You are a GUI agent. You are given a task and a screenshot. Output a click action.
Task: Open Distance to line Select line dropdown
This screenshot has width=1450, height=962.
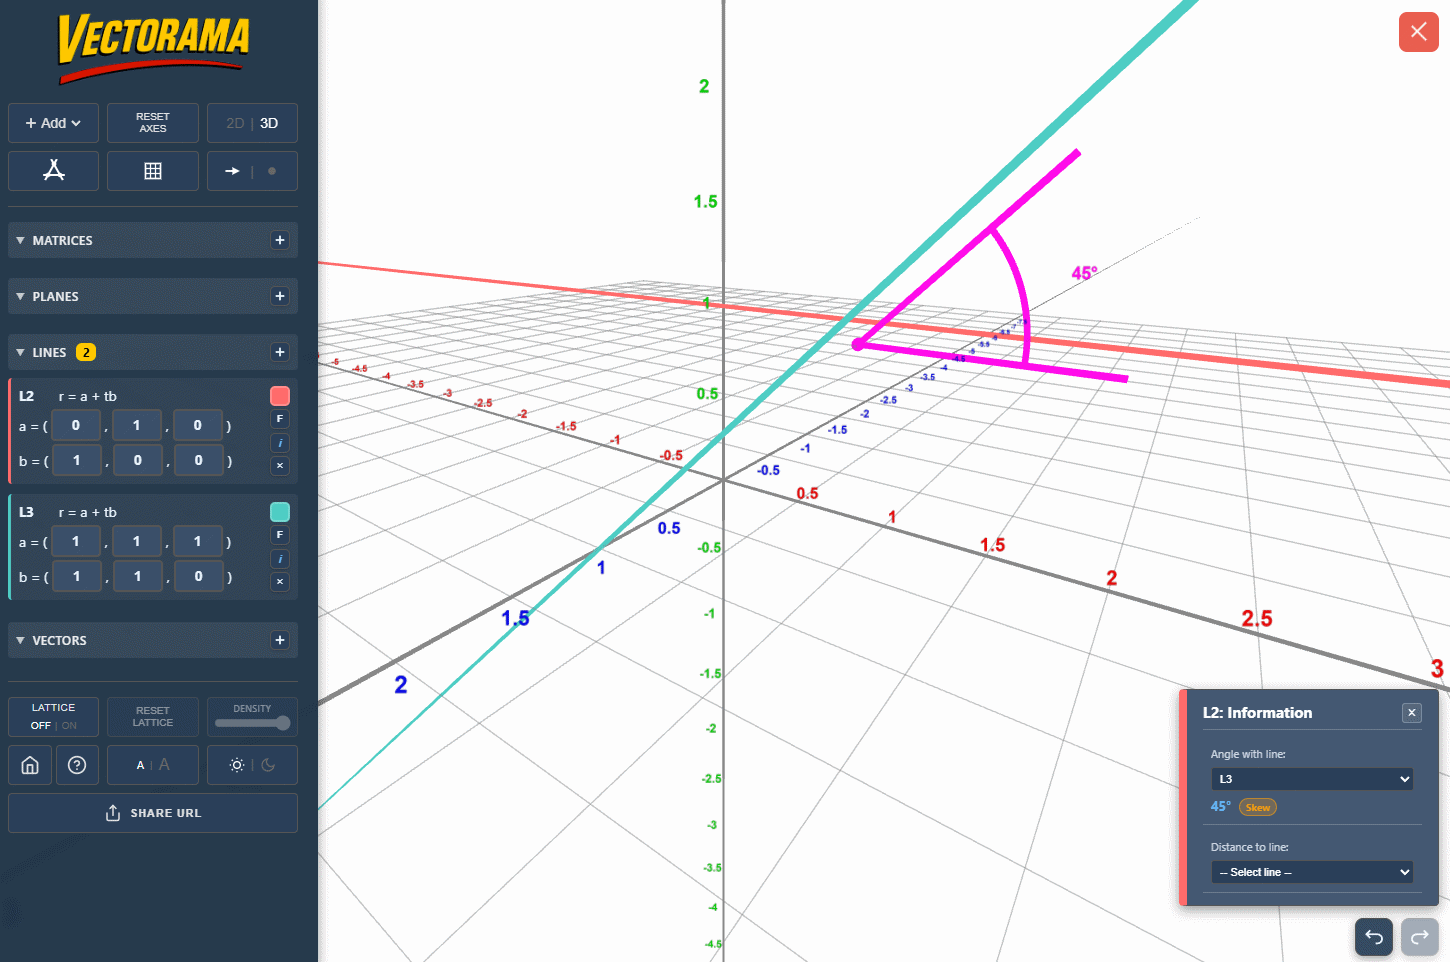pyautogui.click(x=1312, y=872)
